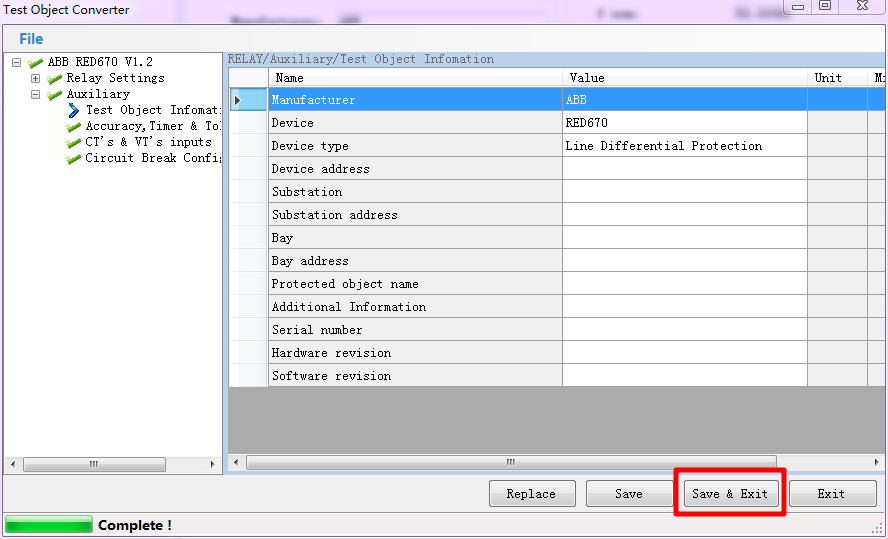Click the blue arrow icon beside Test Object Infomation
Screen dimensions: 888x539
(x=74, y=110)
